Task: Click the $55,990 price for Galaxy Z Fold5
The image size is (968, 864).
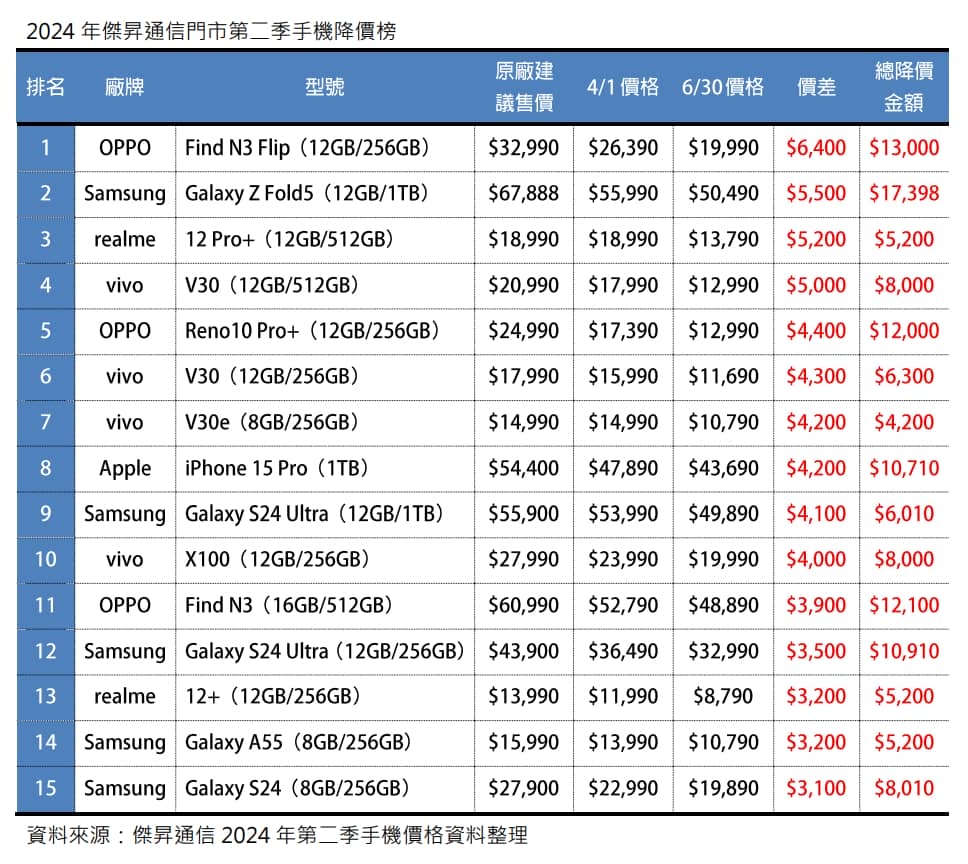Action: coord(623,194)
